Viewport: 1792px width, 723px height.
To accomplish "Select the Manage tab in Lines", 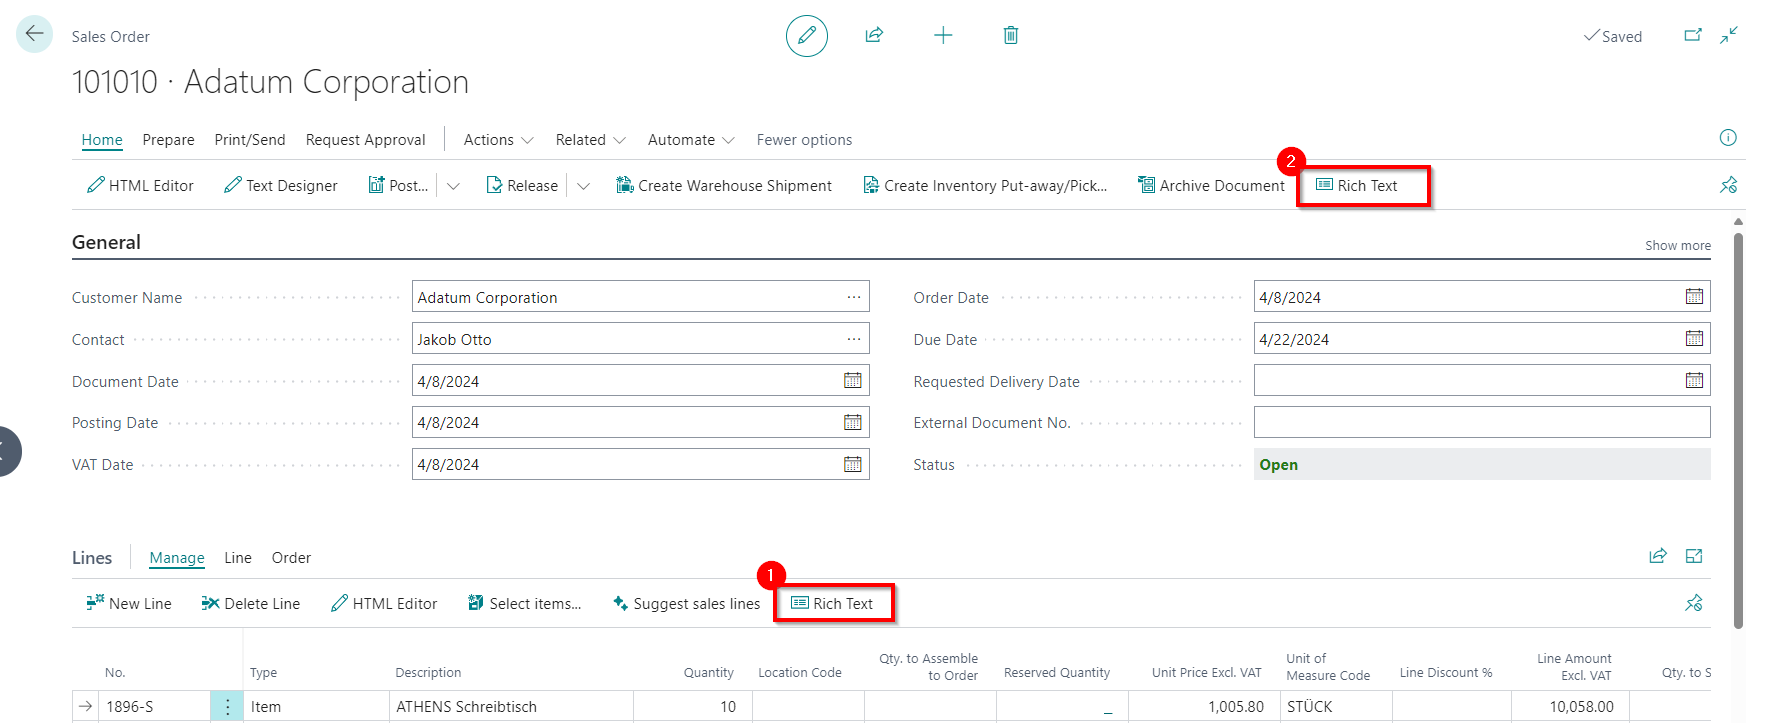I will tap(177, 557).
